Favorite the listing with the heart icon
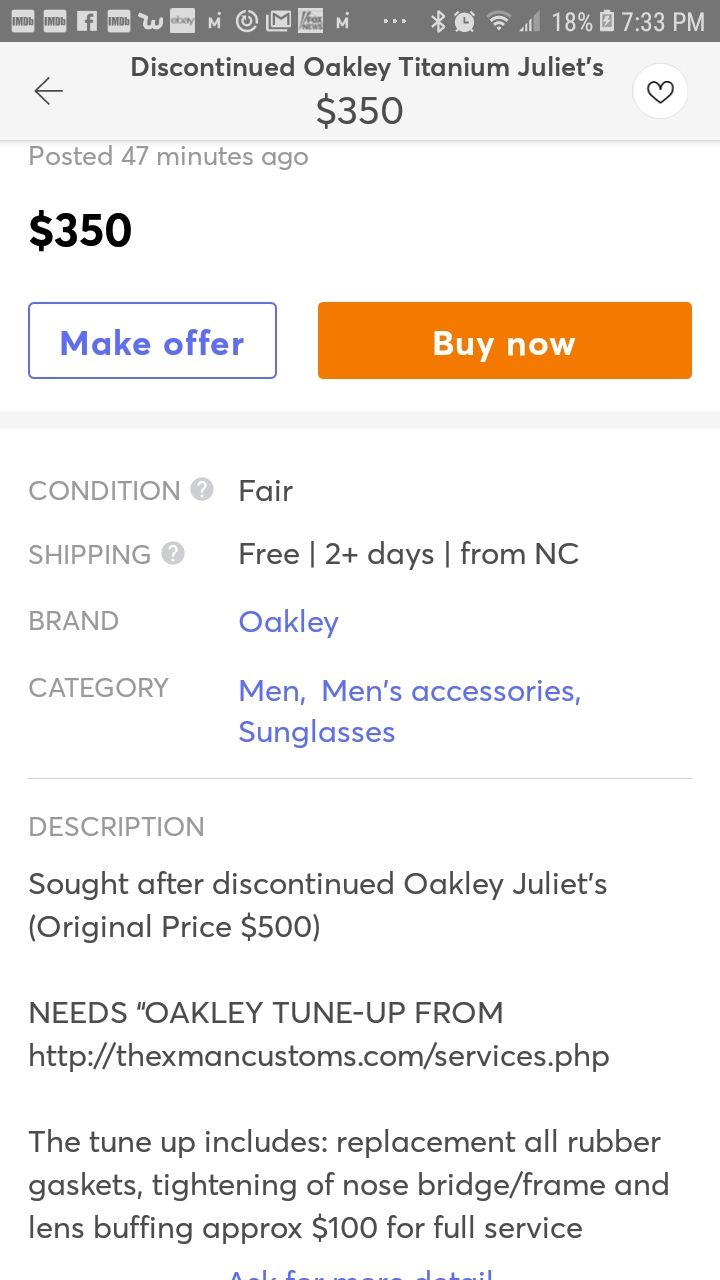This screenshot has width=720, height=1280. pyautogui.click(x=660, y=90)
